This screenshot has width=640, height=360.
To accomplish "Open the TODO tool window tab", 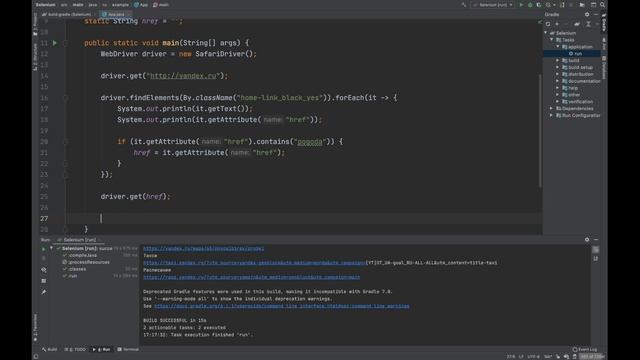I will pos(75,349).
